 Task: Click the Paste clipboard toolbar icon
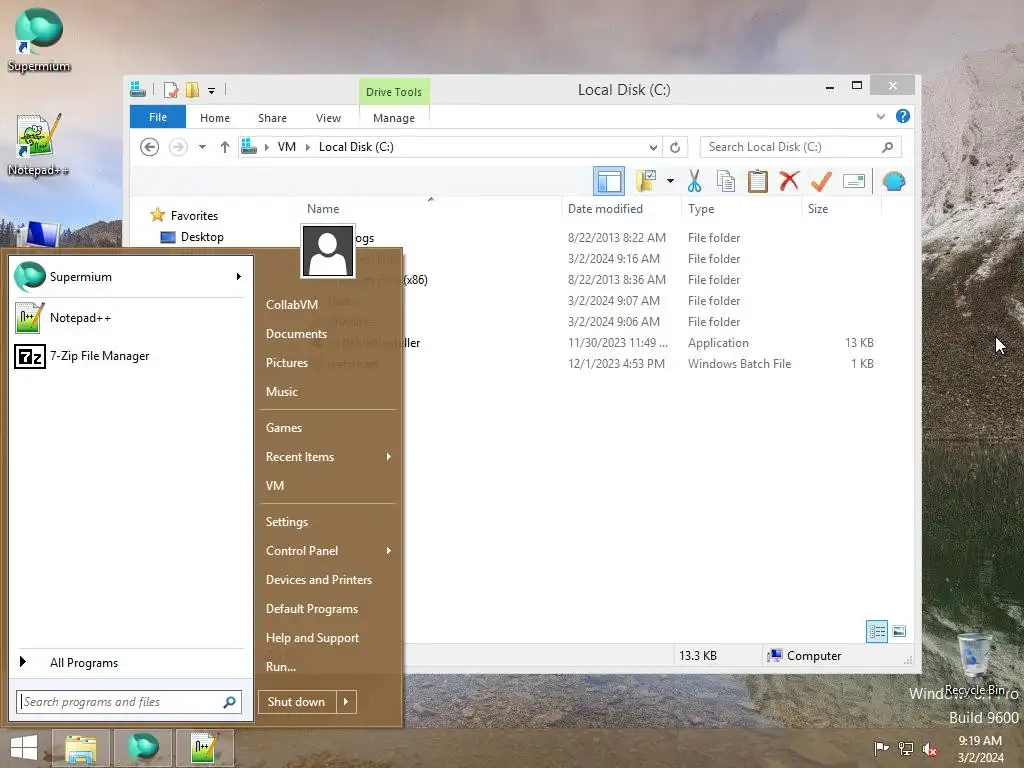pos(758,181)
